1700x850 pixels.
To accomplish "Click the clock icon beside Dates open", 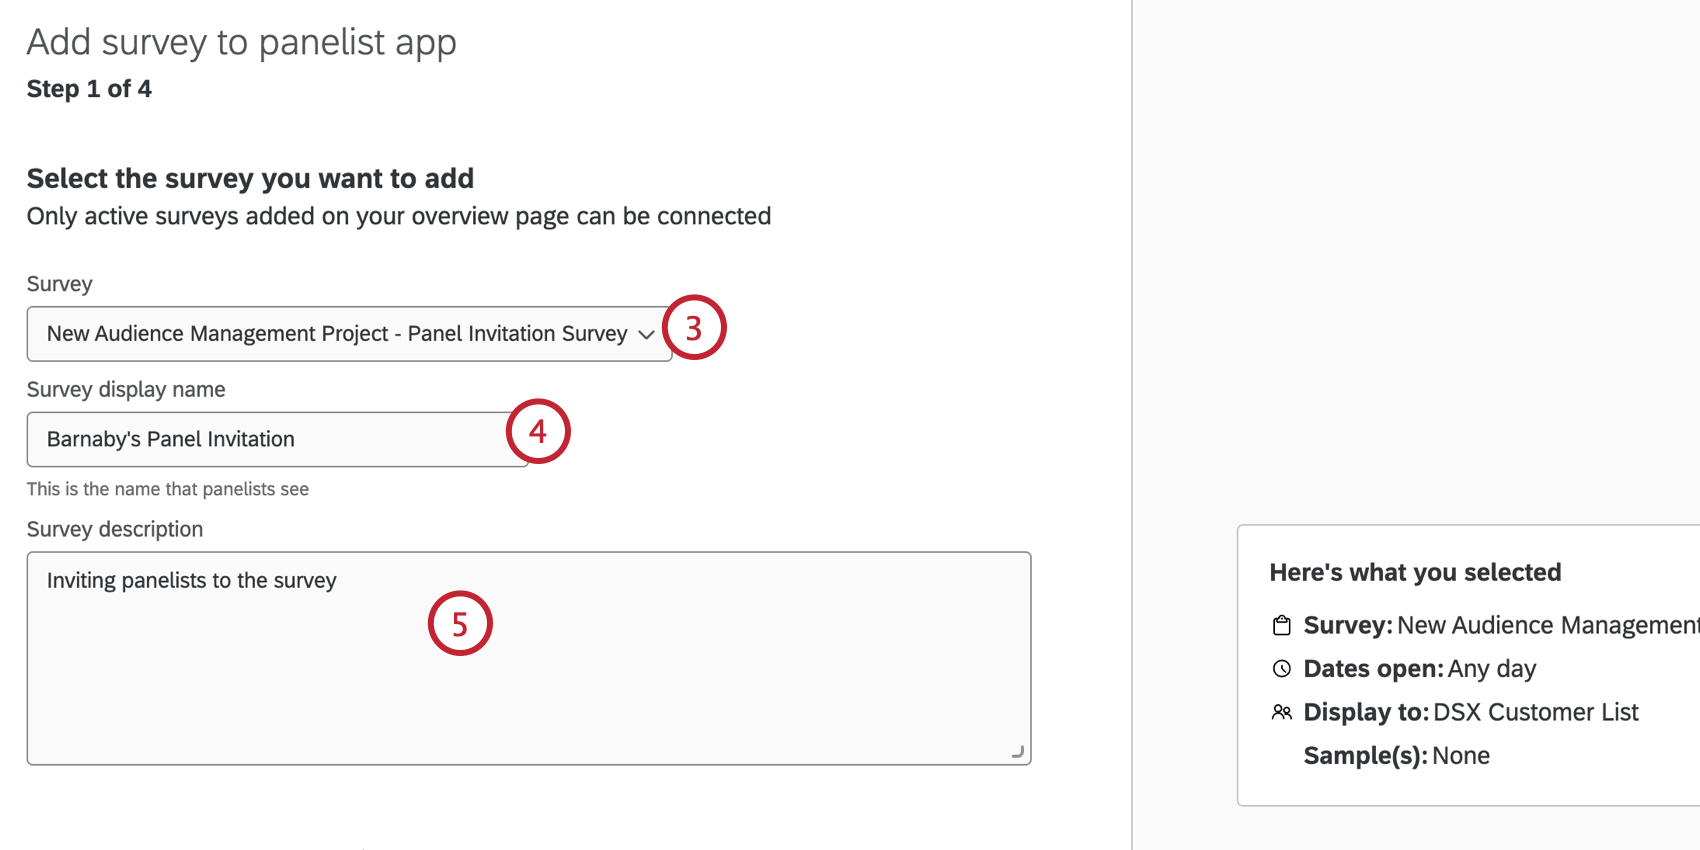I will coord(1281,668).
